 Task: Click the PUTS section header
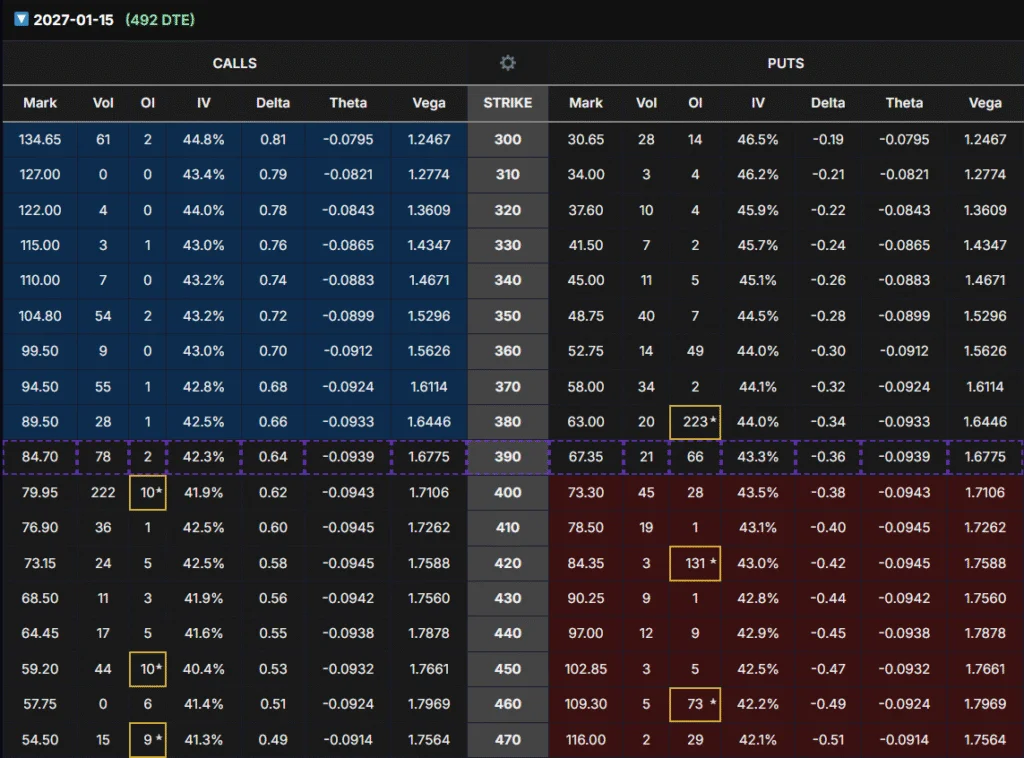pyautogui.click(x=786, y=63)
